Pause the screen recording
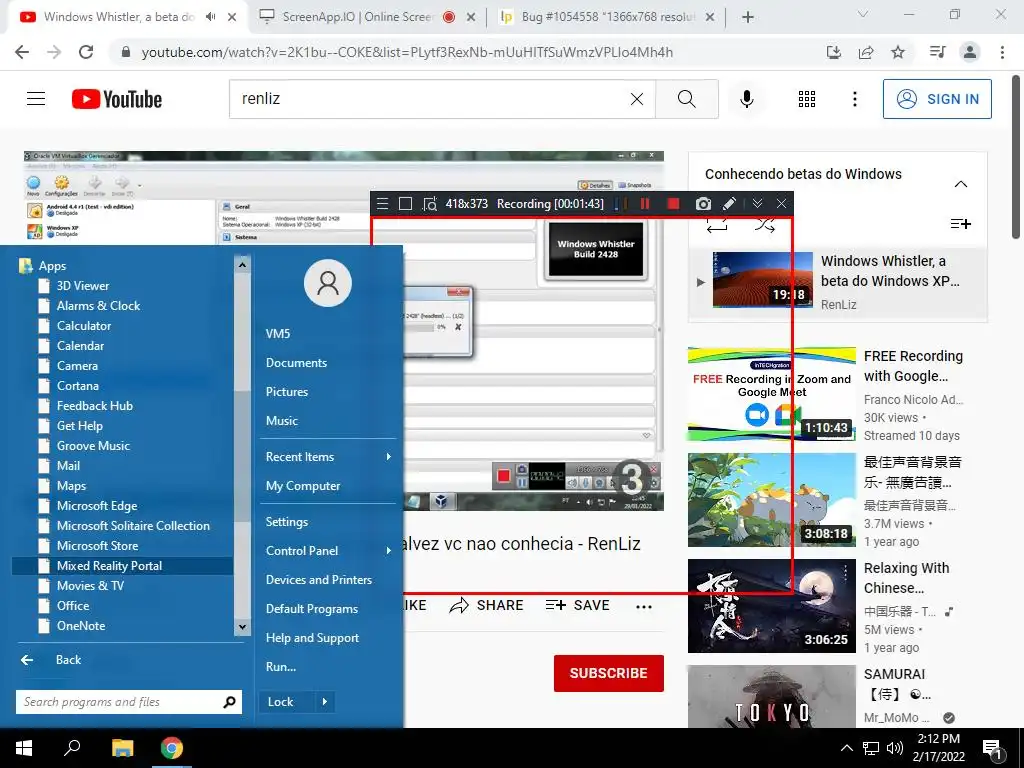 [645, 204]
